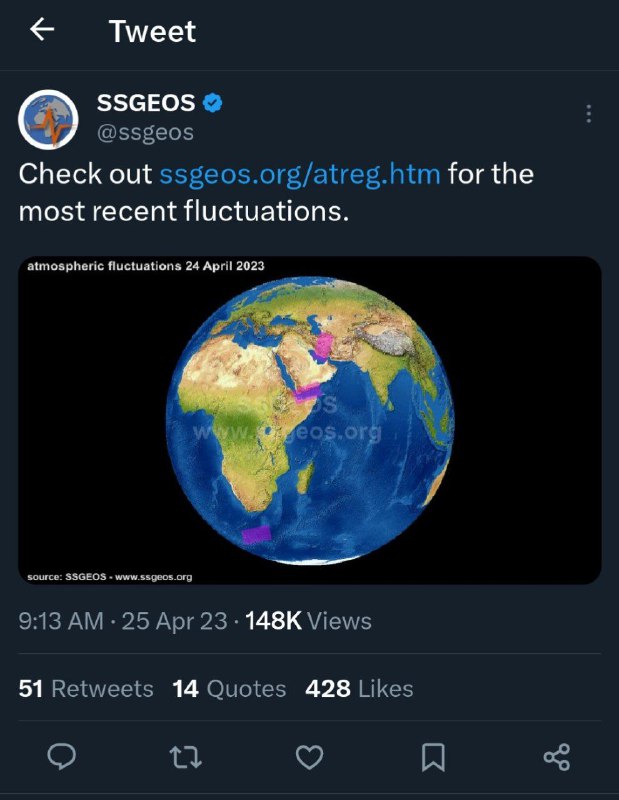Reply using the speech bubble icon
This screenshot has height=800, width=619.
click(x=62, y=756)
